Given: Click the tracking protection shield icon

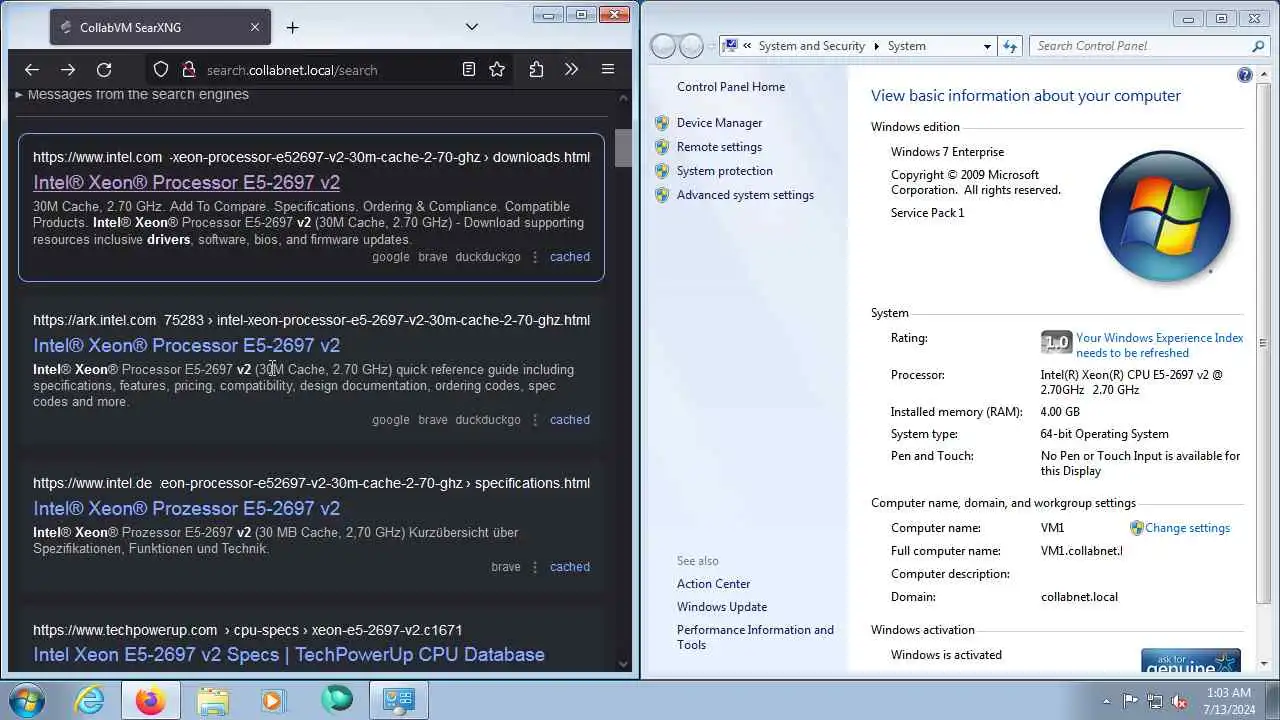Looking at the screenshot, I should point(161,70).
